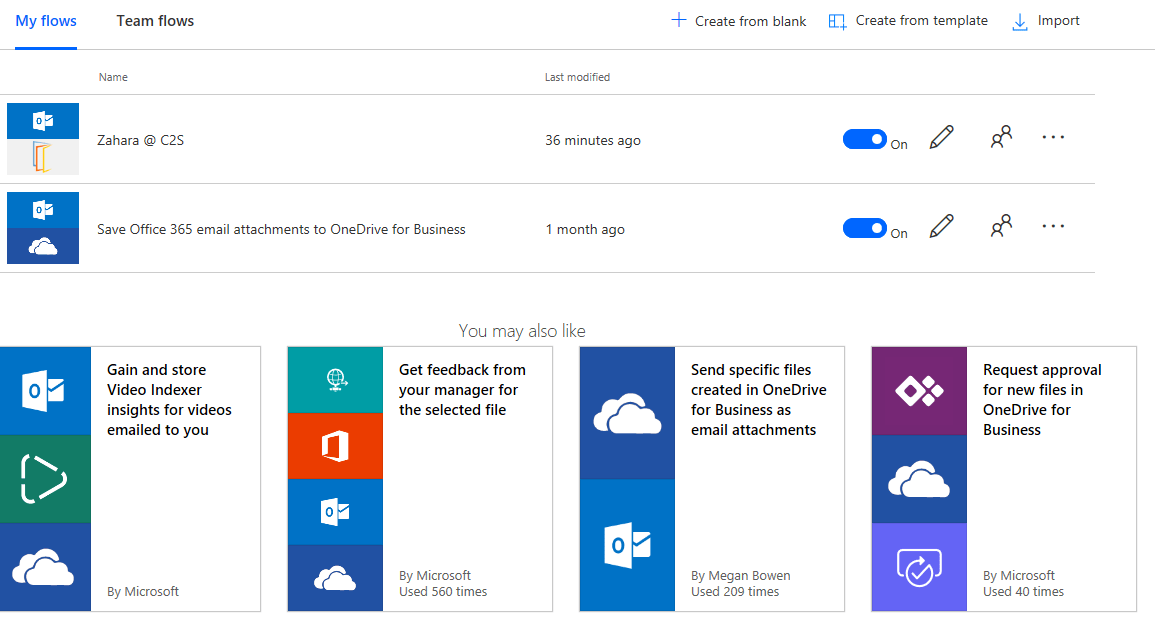The width and height of the screenshot is (1155, 628).
Task: Click OneDrive cloud icon on the Video Indexer card
Action: click(45, 567)
